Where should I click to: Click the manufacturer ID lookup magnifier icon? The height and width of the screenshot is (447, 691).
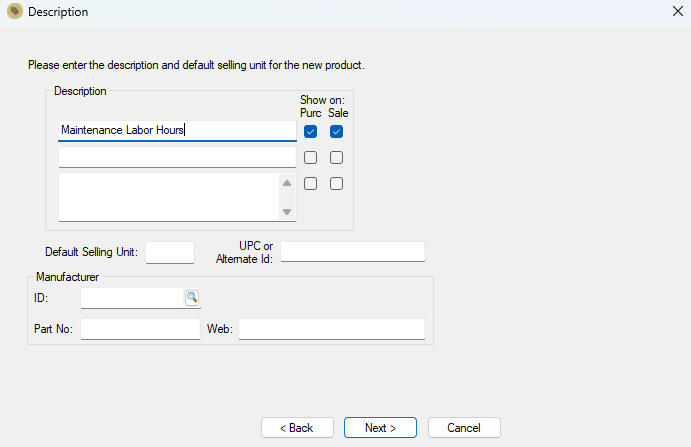coord(192,298)
